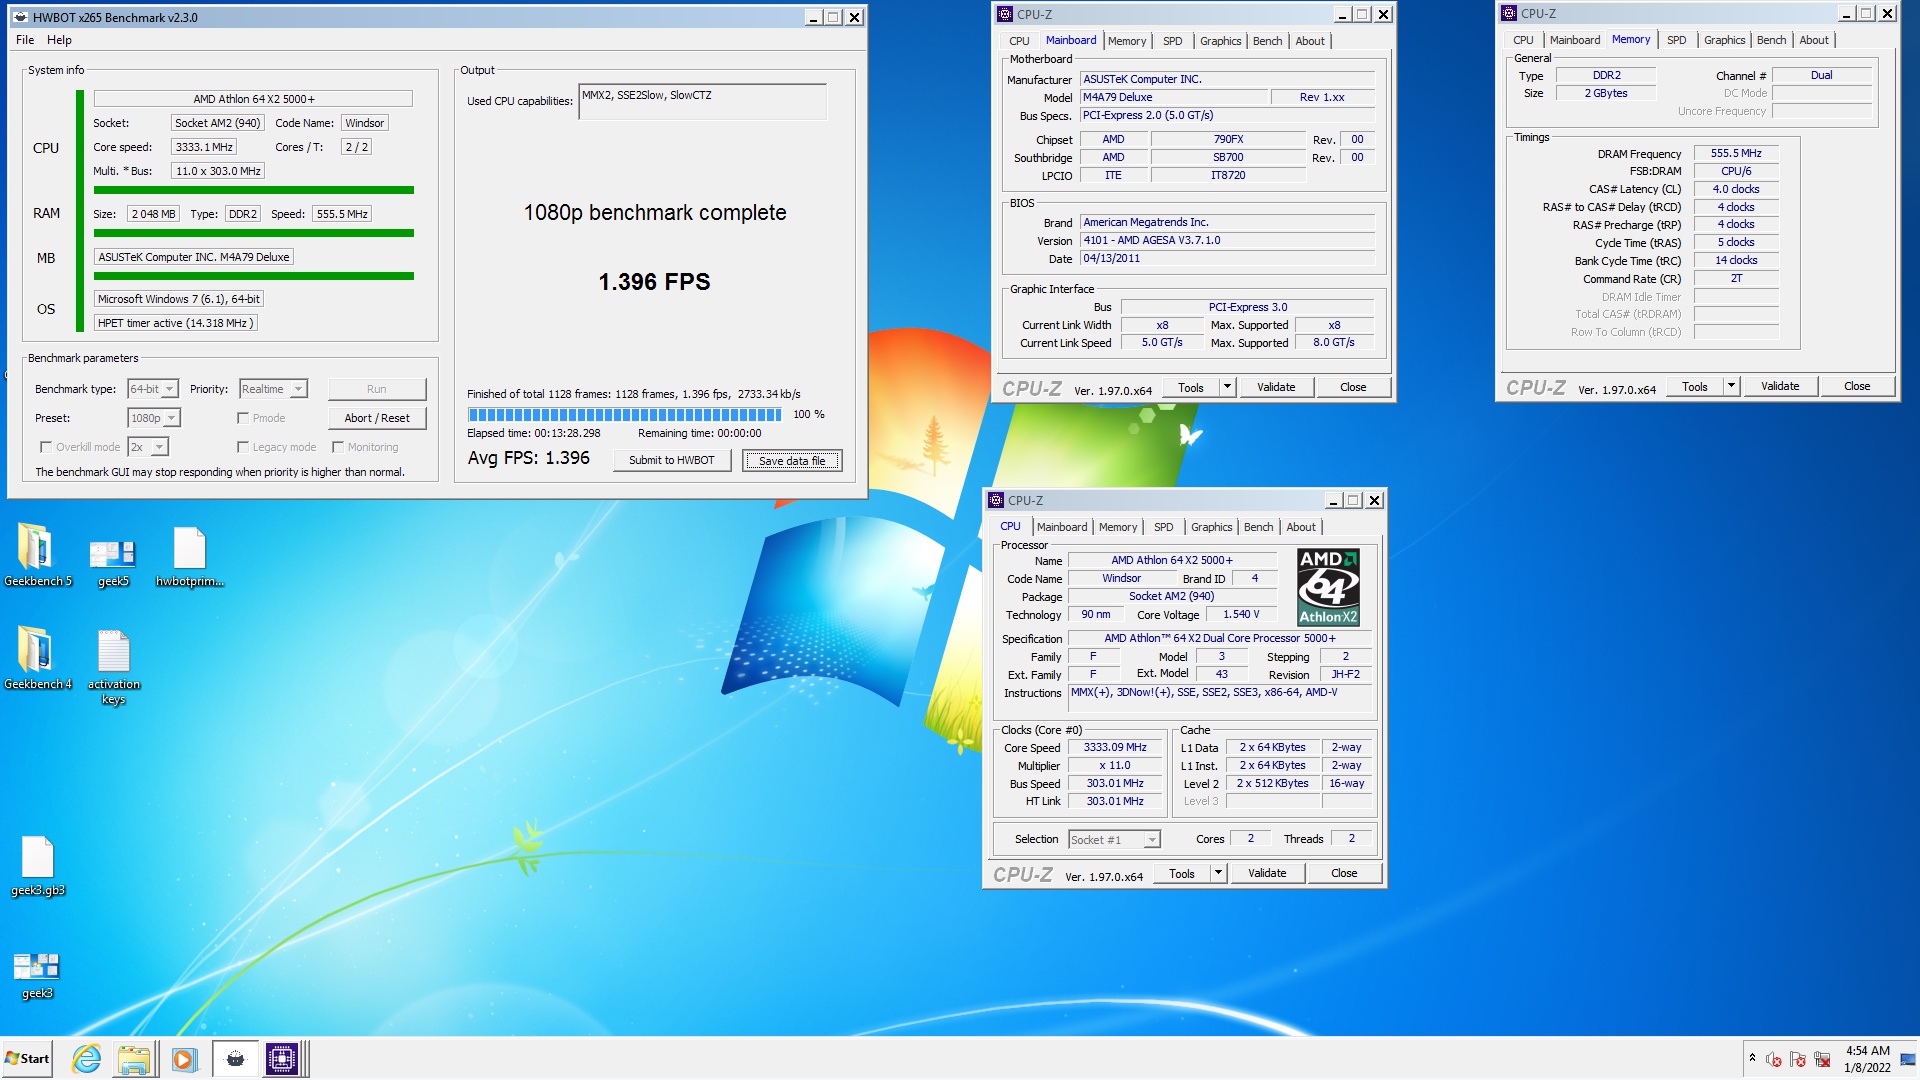Screen dimensions: 1920x1080
Task: Click the Start button
Action: (x=27, y=1059)
